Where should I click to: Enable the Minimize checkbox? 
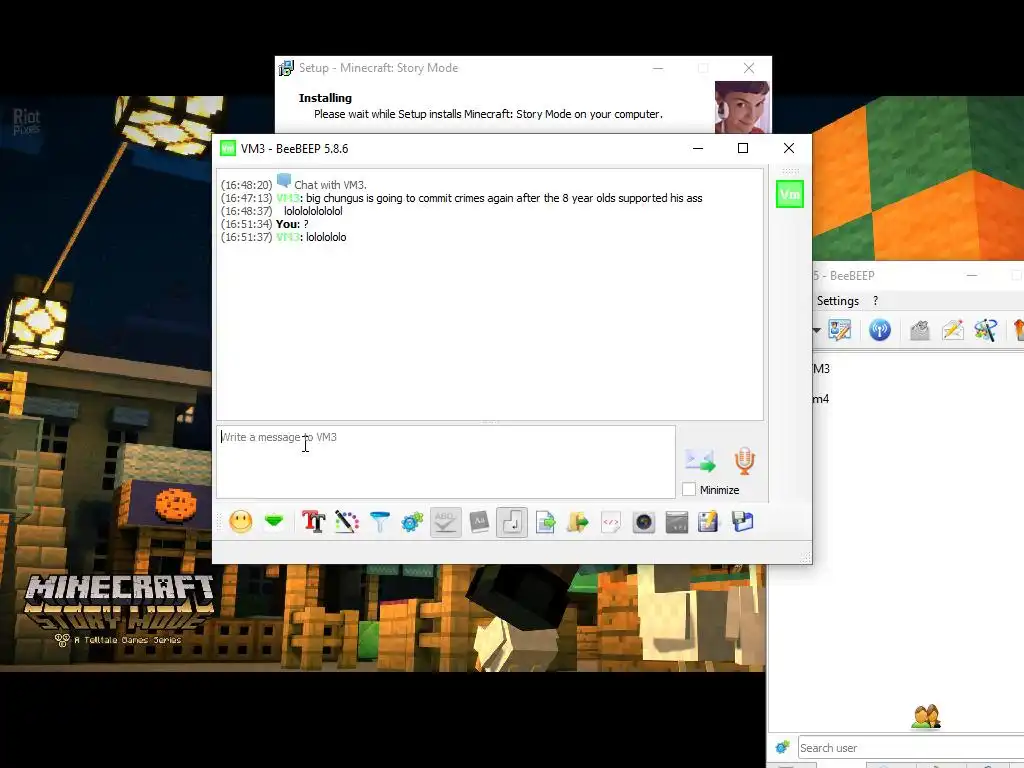(x=689, y=489)
